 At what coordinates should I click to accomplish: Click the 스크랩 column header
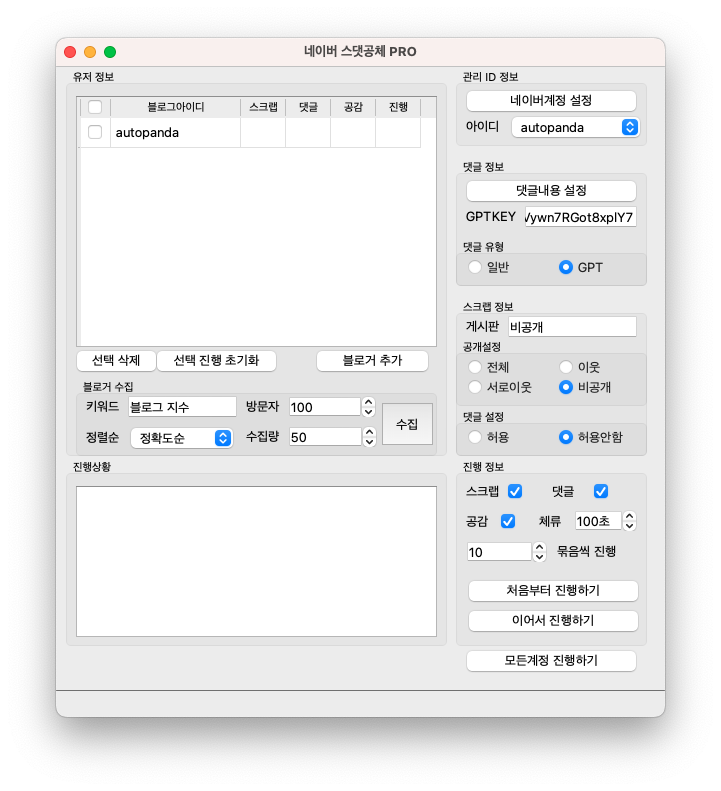pos(263,107)
